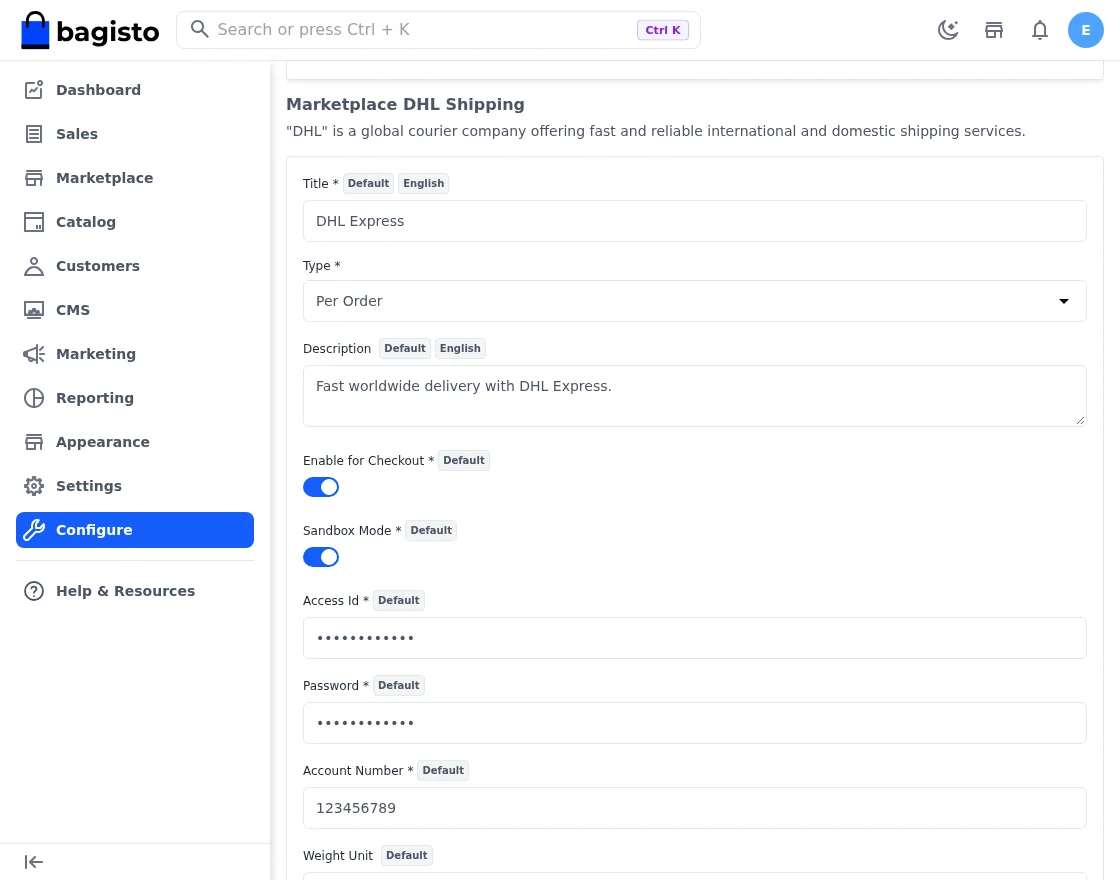Open the storefront visit shop icon
Screen dimensions: 1120x880
coord(994,30)
